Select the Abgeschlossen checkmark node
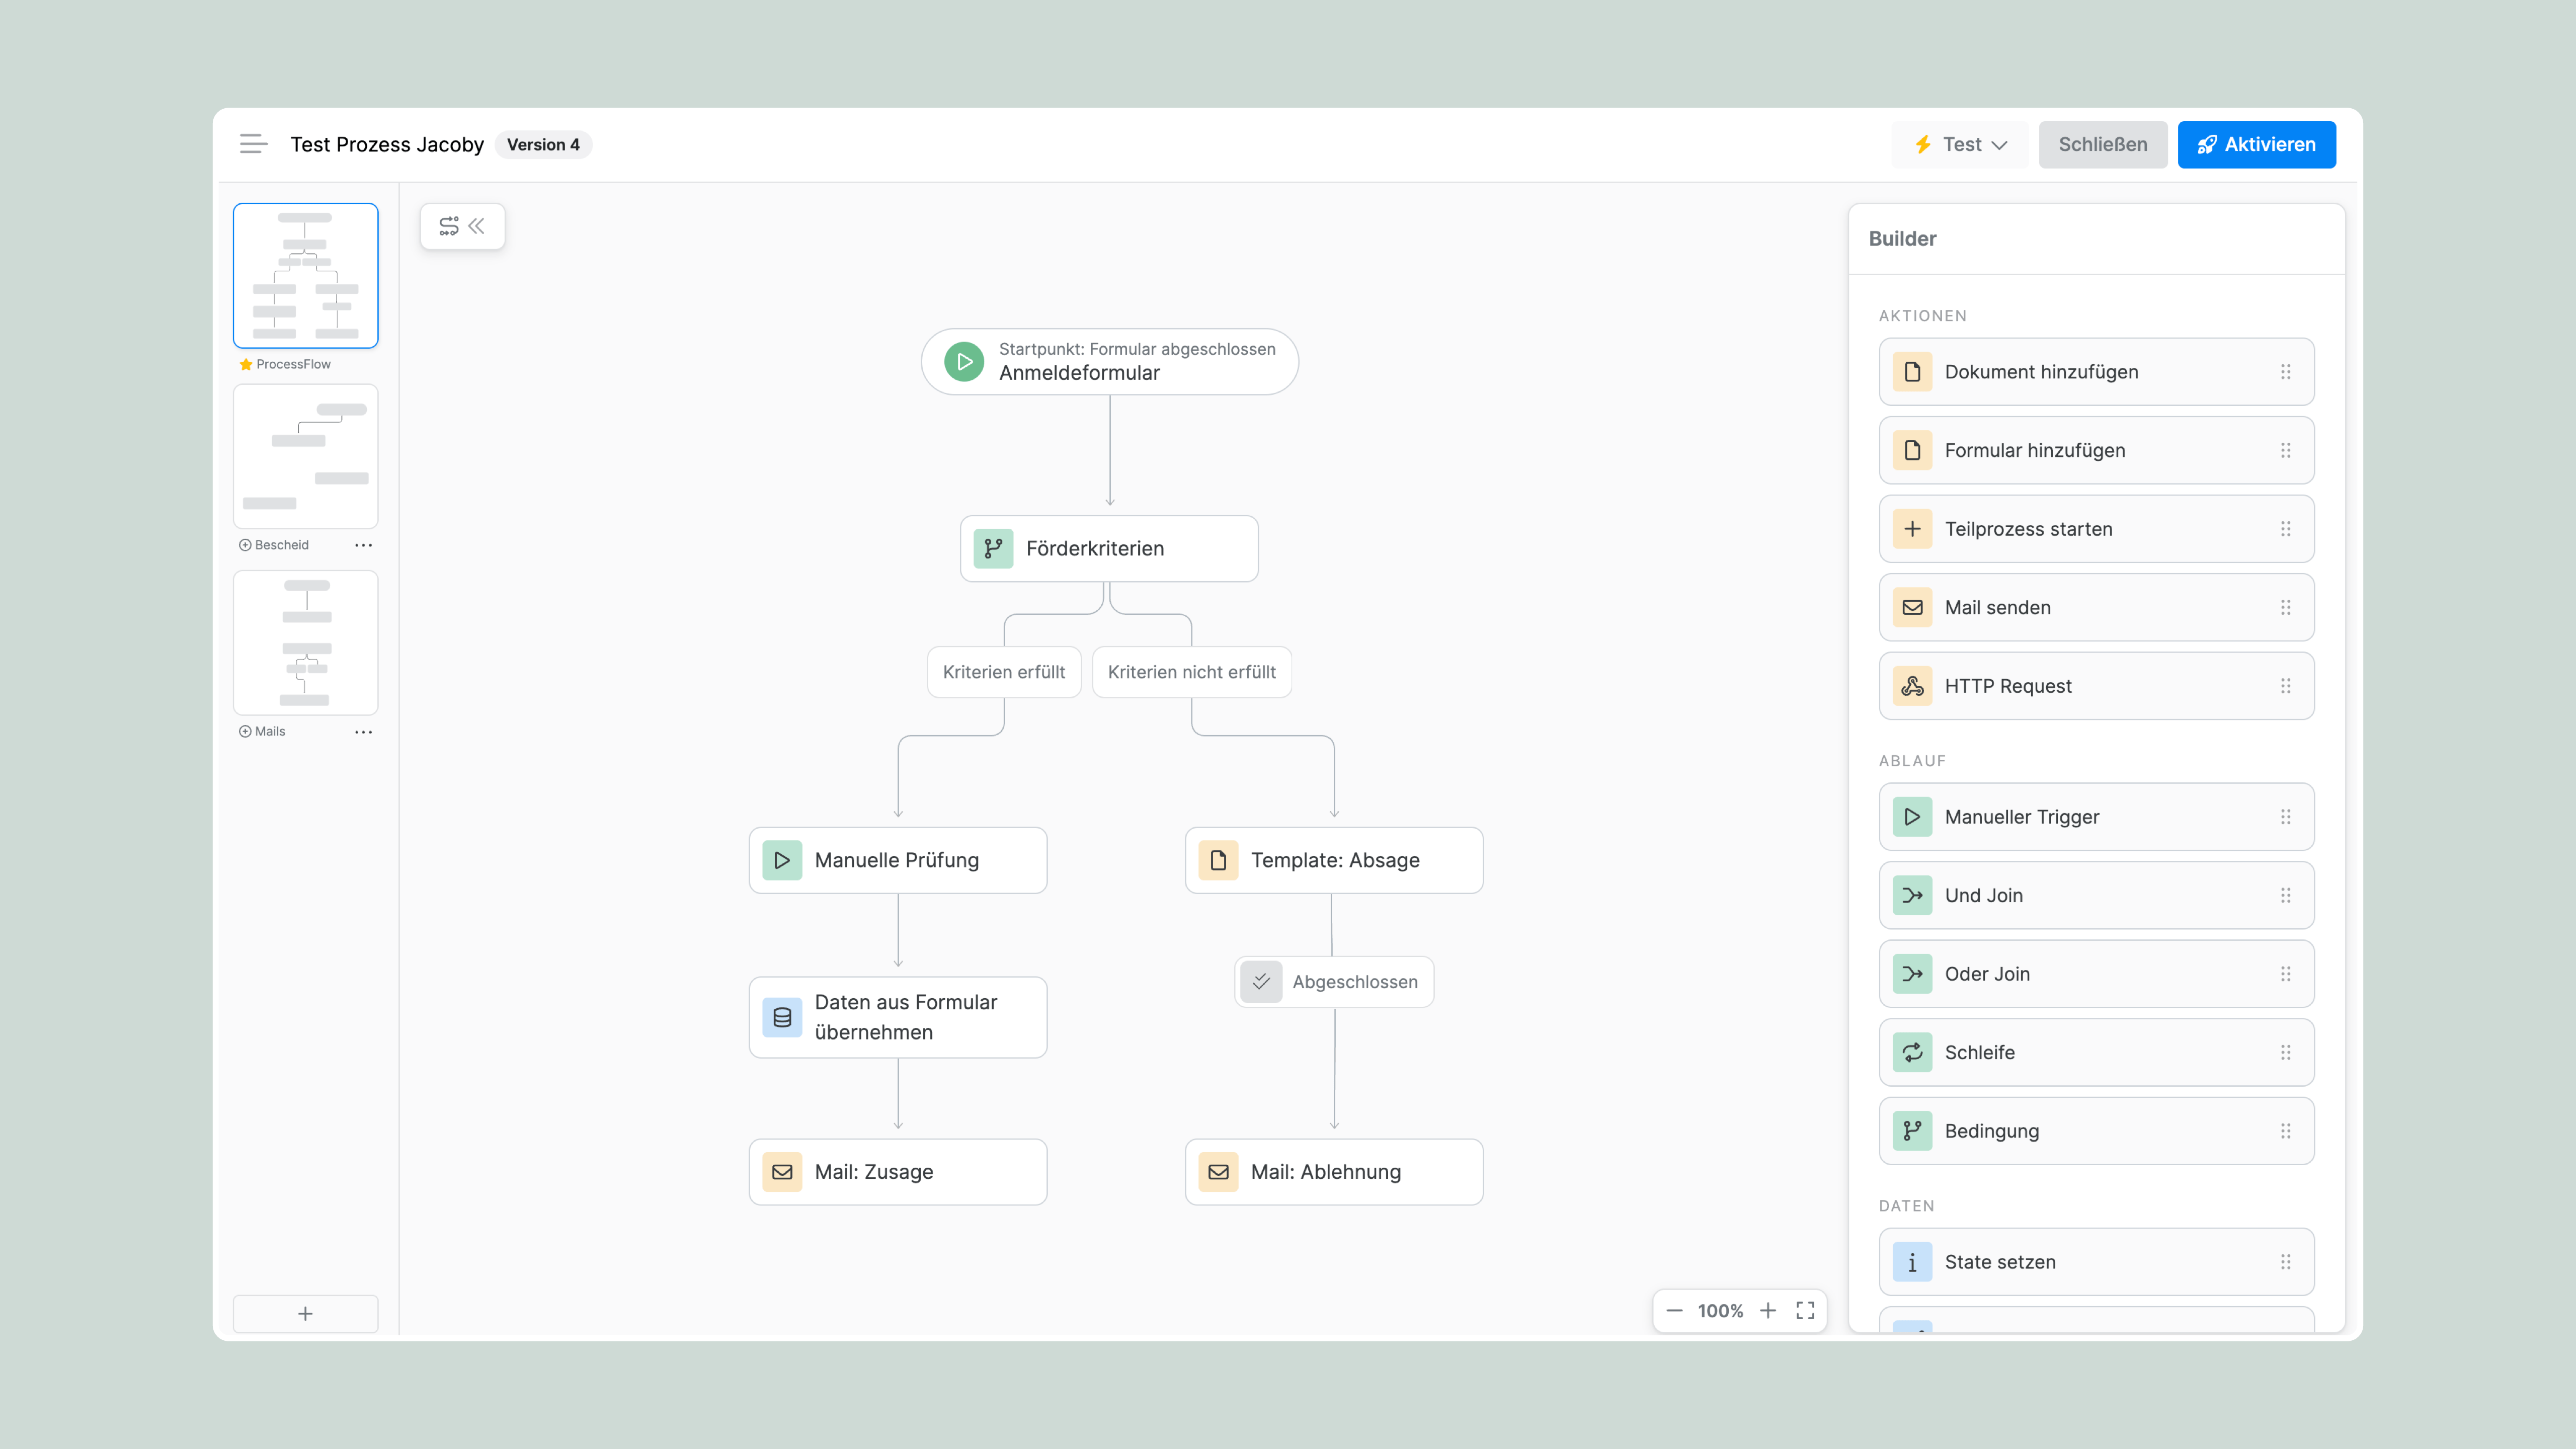Viewport: 2576px width, 1449px height. [x=1333, y=981]
